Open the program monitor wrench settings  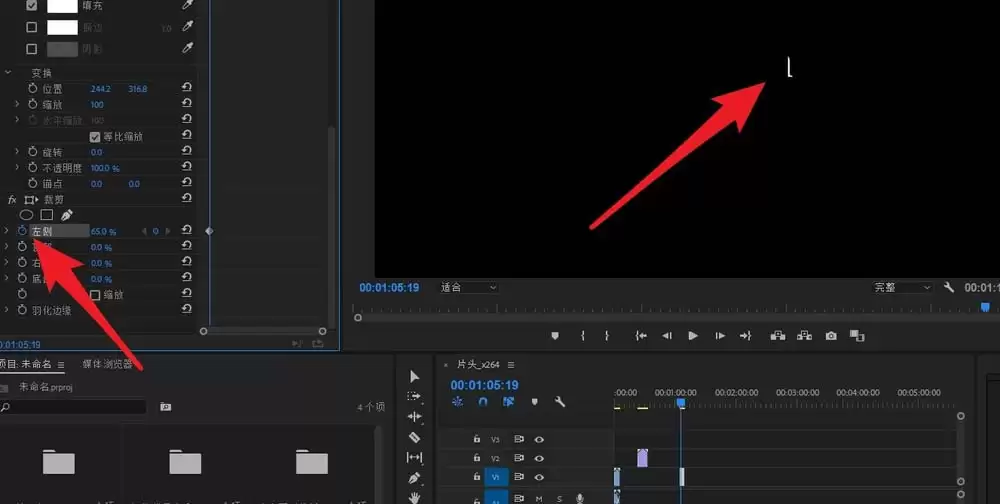(x=949, y=287)
